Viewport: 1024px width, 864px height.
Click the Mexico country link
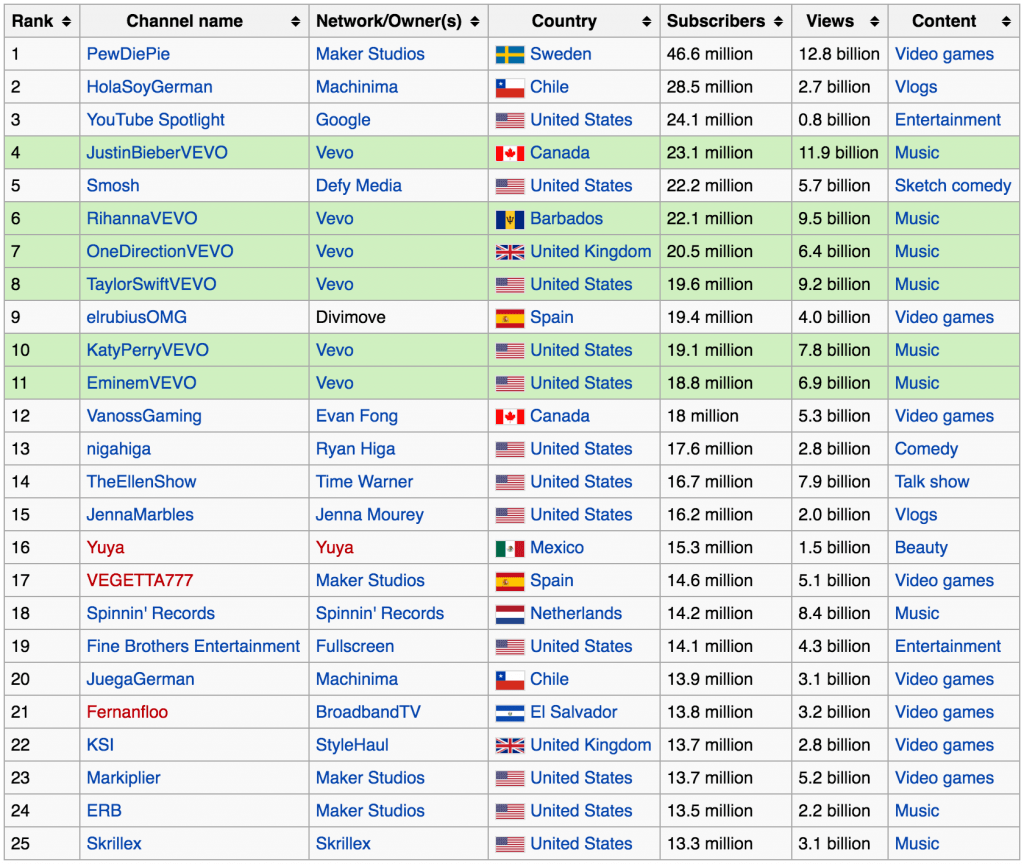[557, 548]
